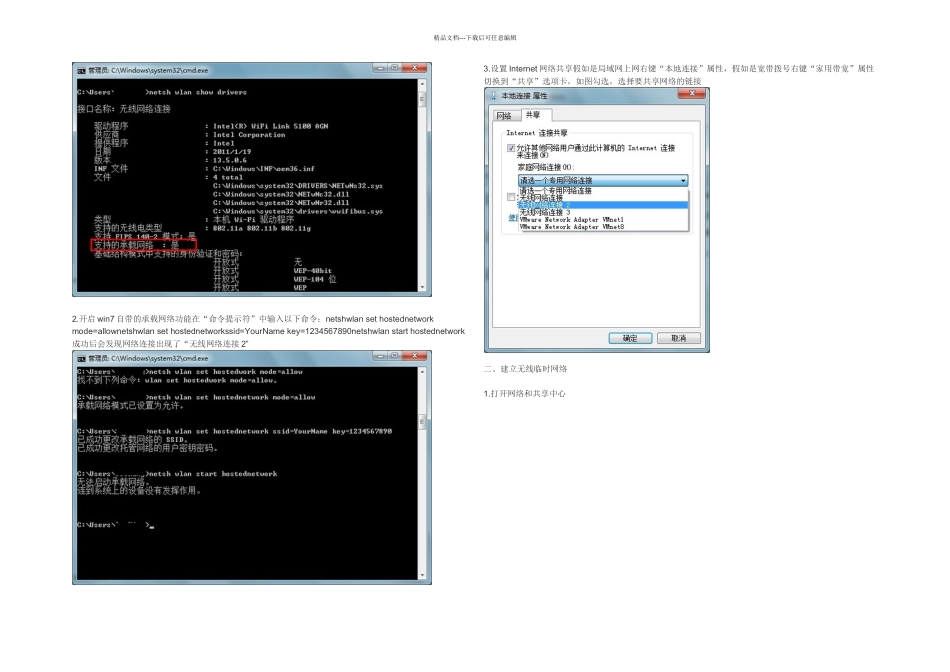
Task: Click scrollbar thumb in 'show drivers' cmd window
Action: (x=422, y=99)
